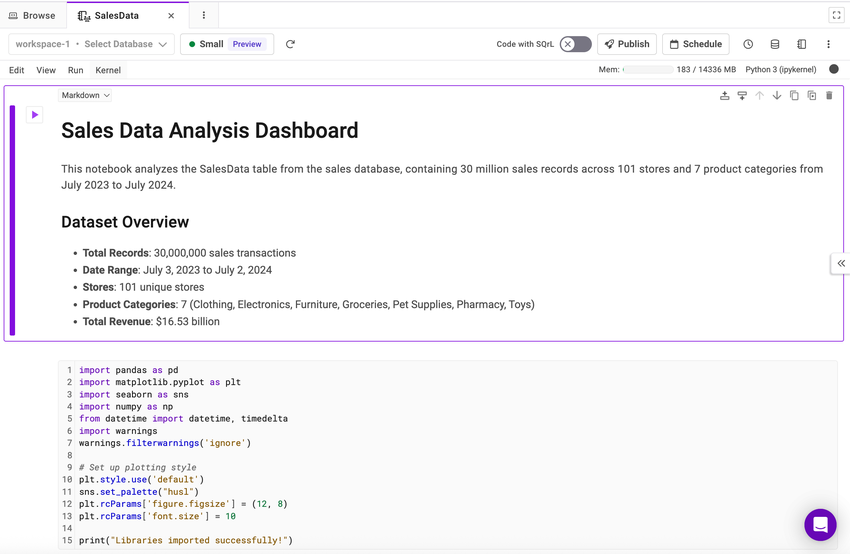Run the markdown cell with play button
Viewport: 850px width, 554px height.
coord(35,115)
